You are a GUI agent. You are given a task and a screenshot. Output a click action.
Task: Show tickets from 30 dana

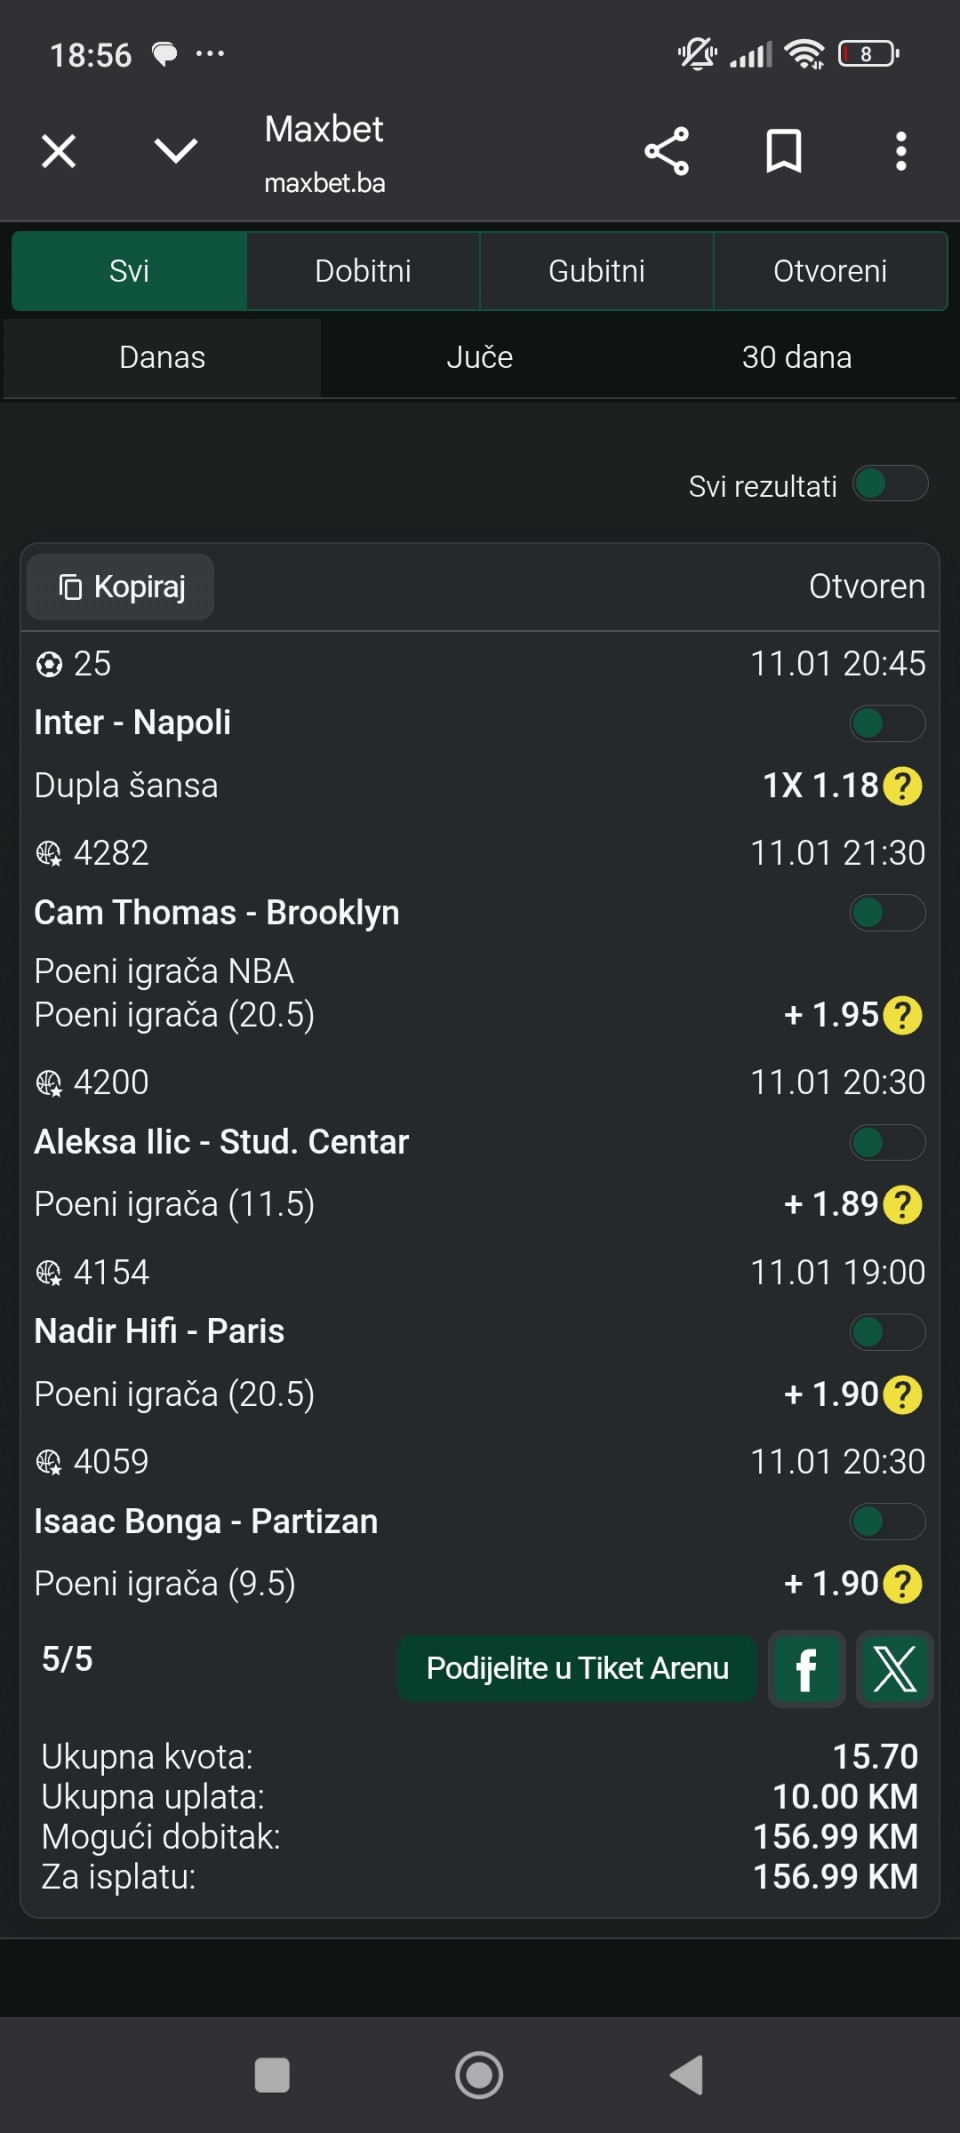coord(796,358)
